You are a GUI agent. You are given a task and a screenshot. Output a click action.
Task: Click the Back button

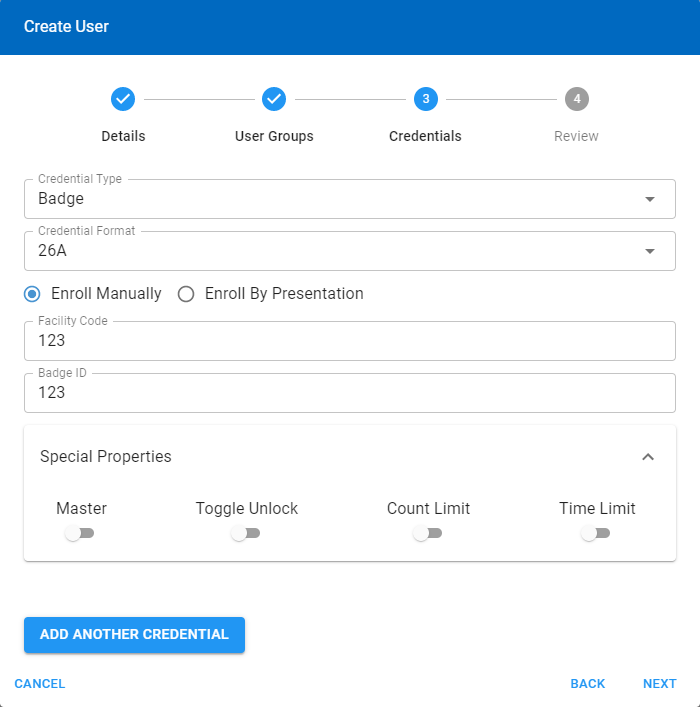pos(587,684)
